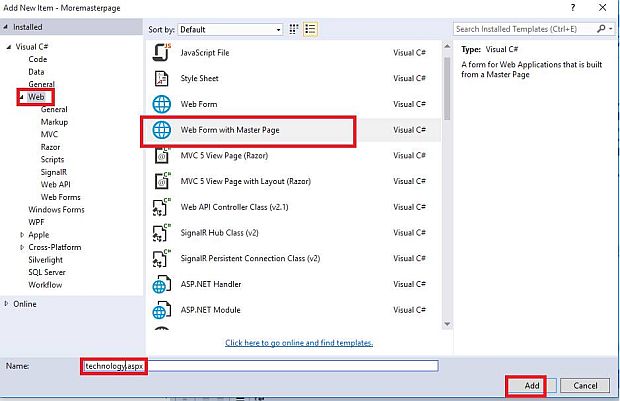This screenshot has width=620, height=401.
Task: Select the Silverlight category
Action: point(45,260)
